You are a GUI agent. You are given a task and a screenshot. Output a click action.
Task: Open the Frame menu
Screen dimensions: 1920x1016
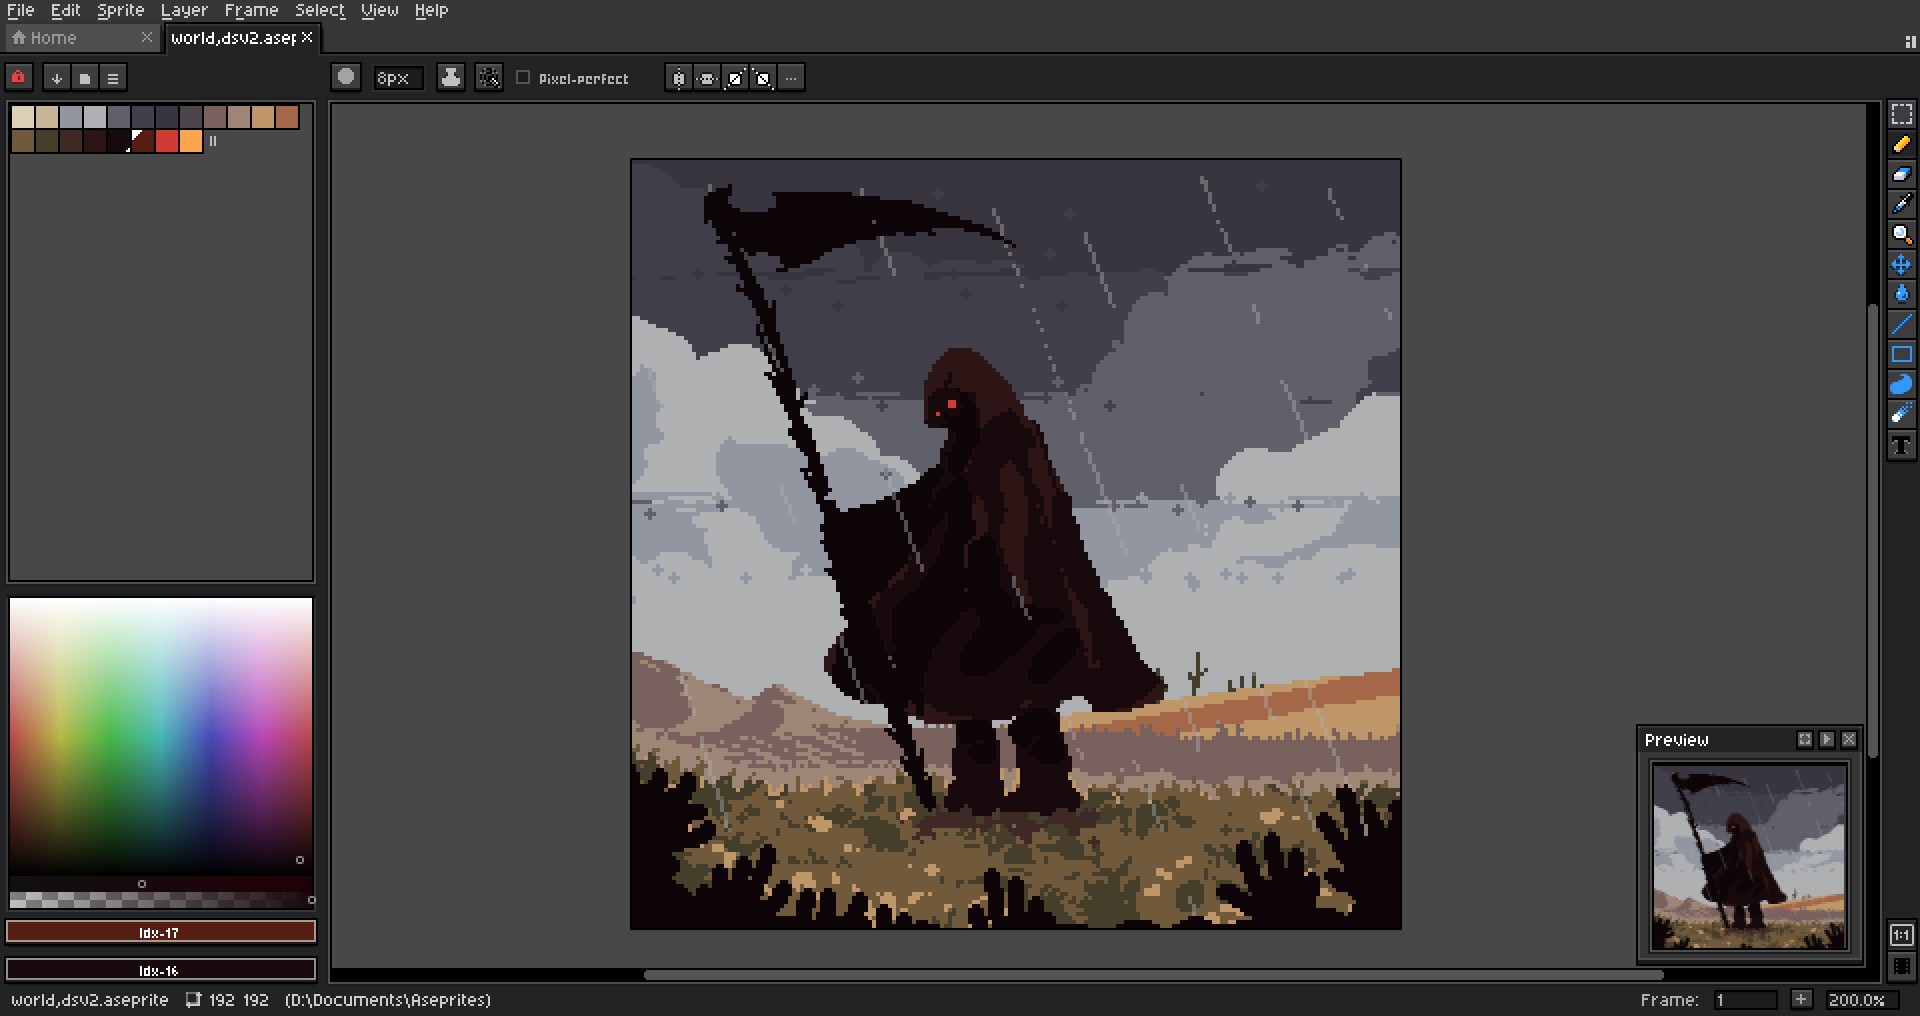tap(252, 10)
